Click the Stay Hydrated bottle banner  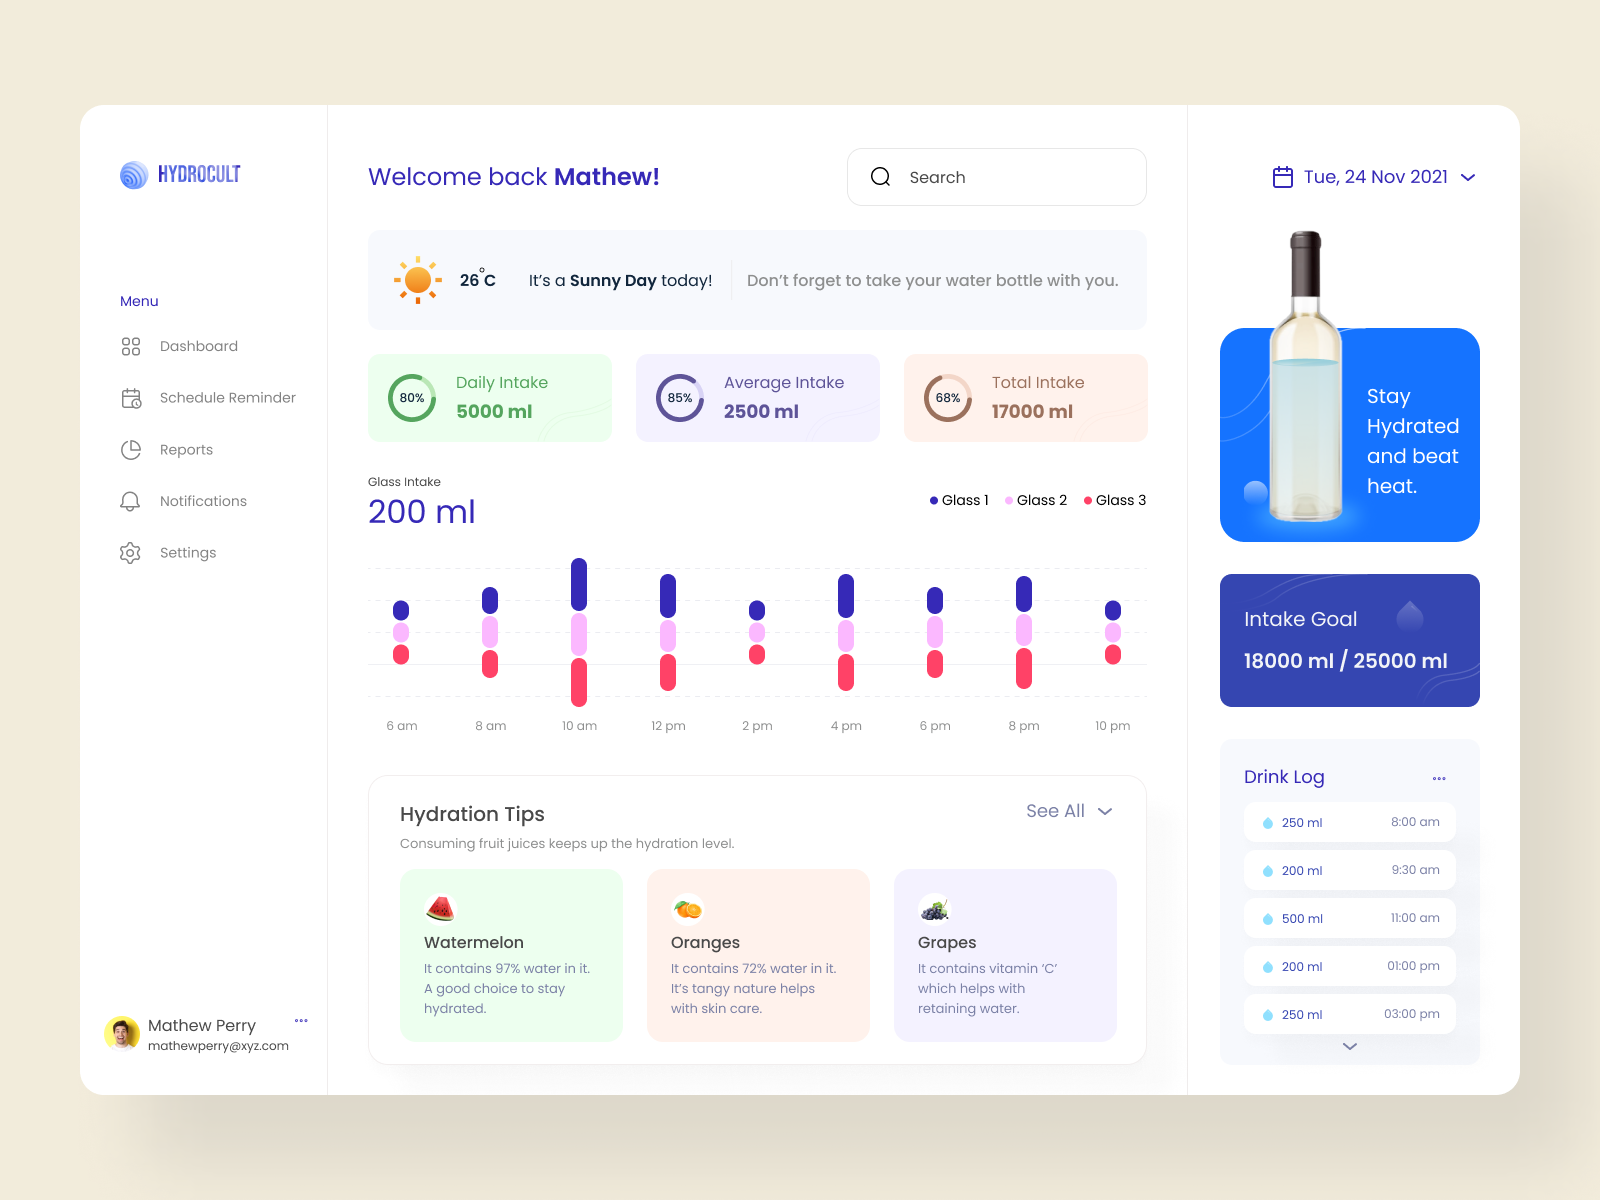[1350, 435]
